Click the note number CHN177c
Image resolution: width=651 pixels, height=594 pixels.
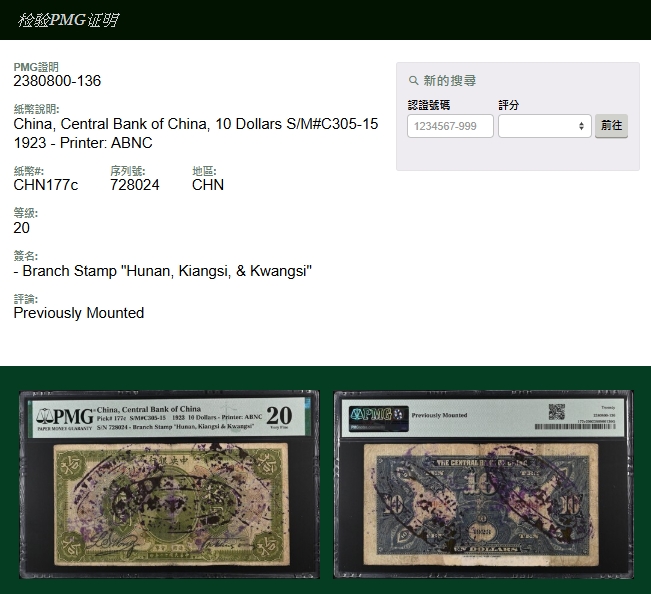[45, 185]
